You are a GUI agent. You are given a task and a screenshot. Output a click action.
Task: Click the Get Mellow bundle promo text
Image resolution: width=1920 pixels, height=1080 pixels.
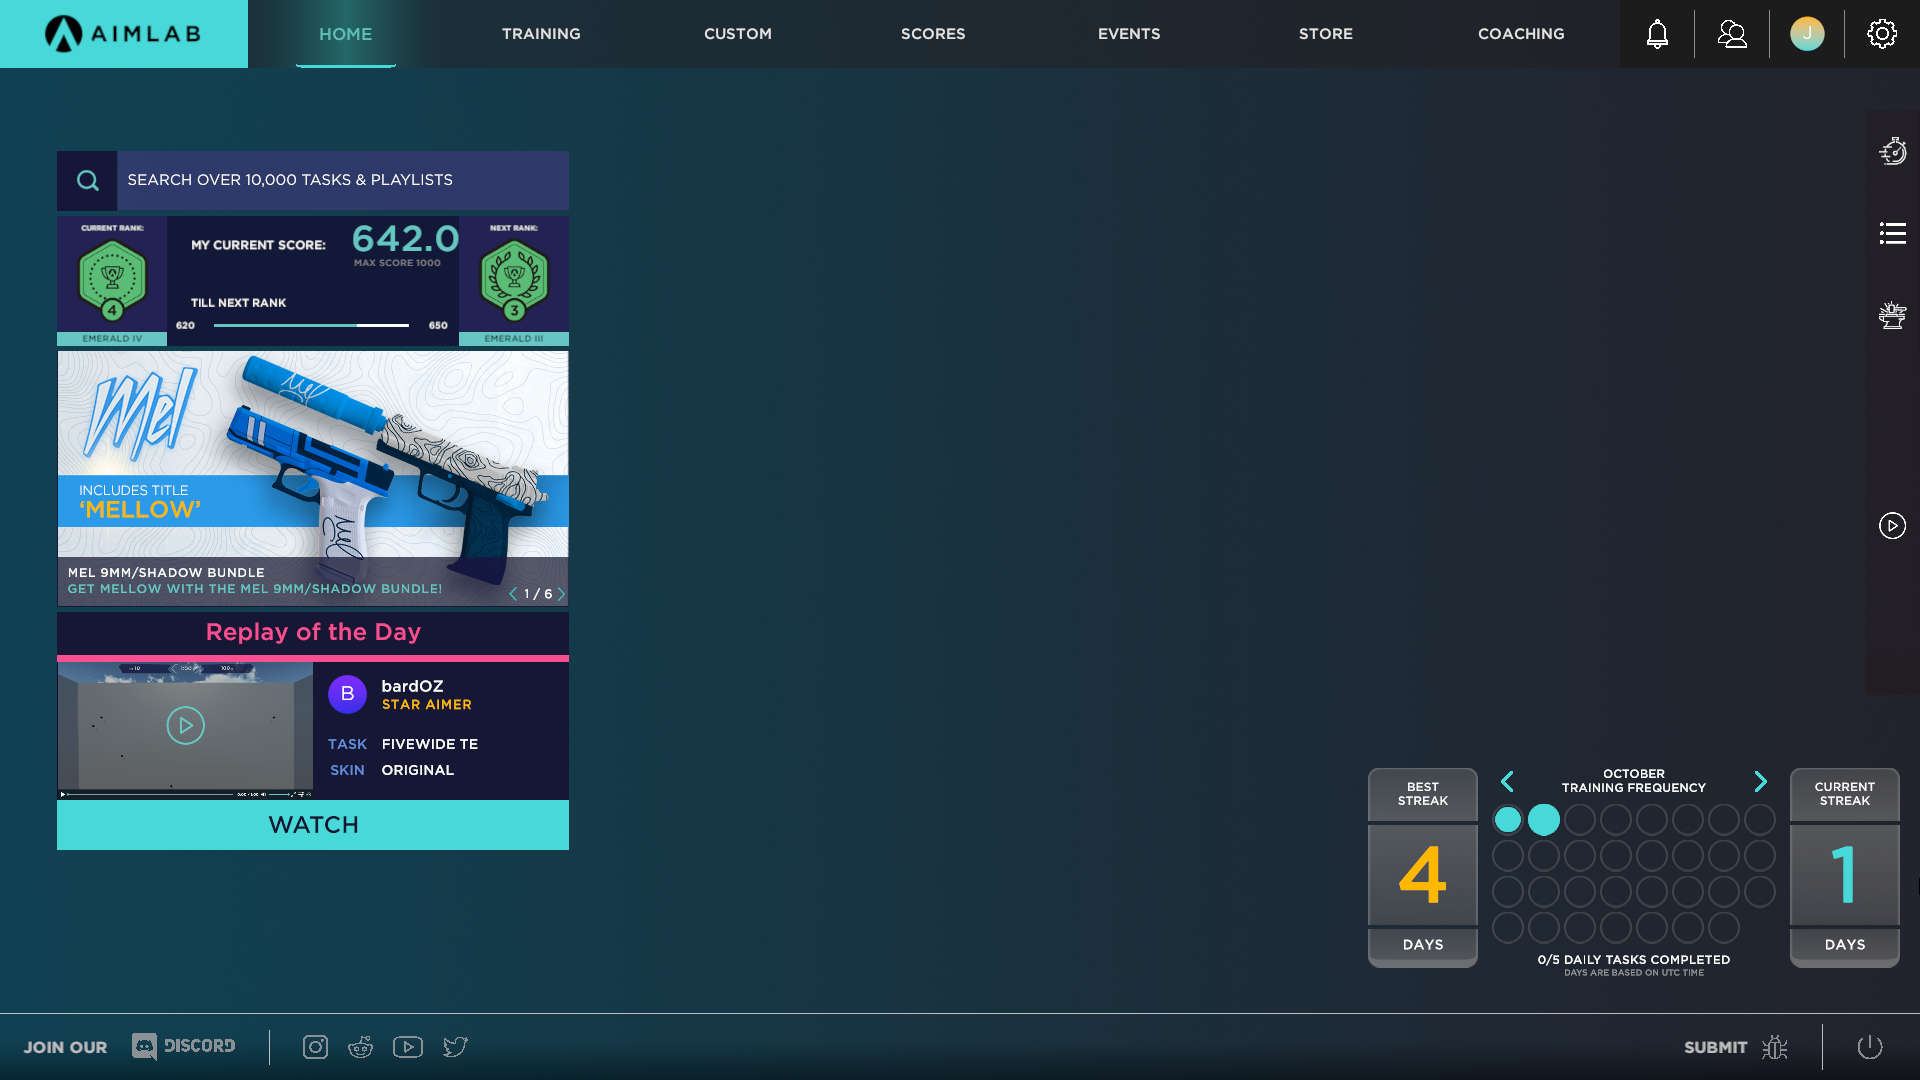(254, 589)
